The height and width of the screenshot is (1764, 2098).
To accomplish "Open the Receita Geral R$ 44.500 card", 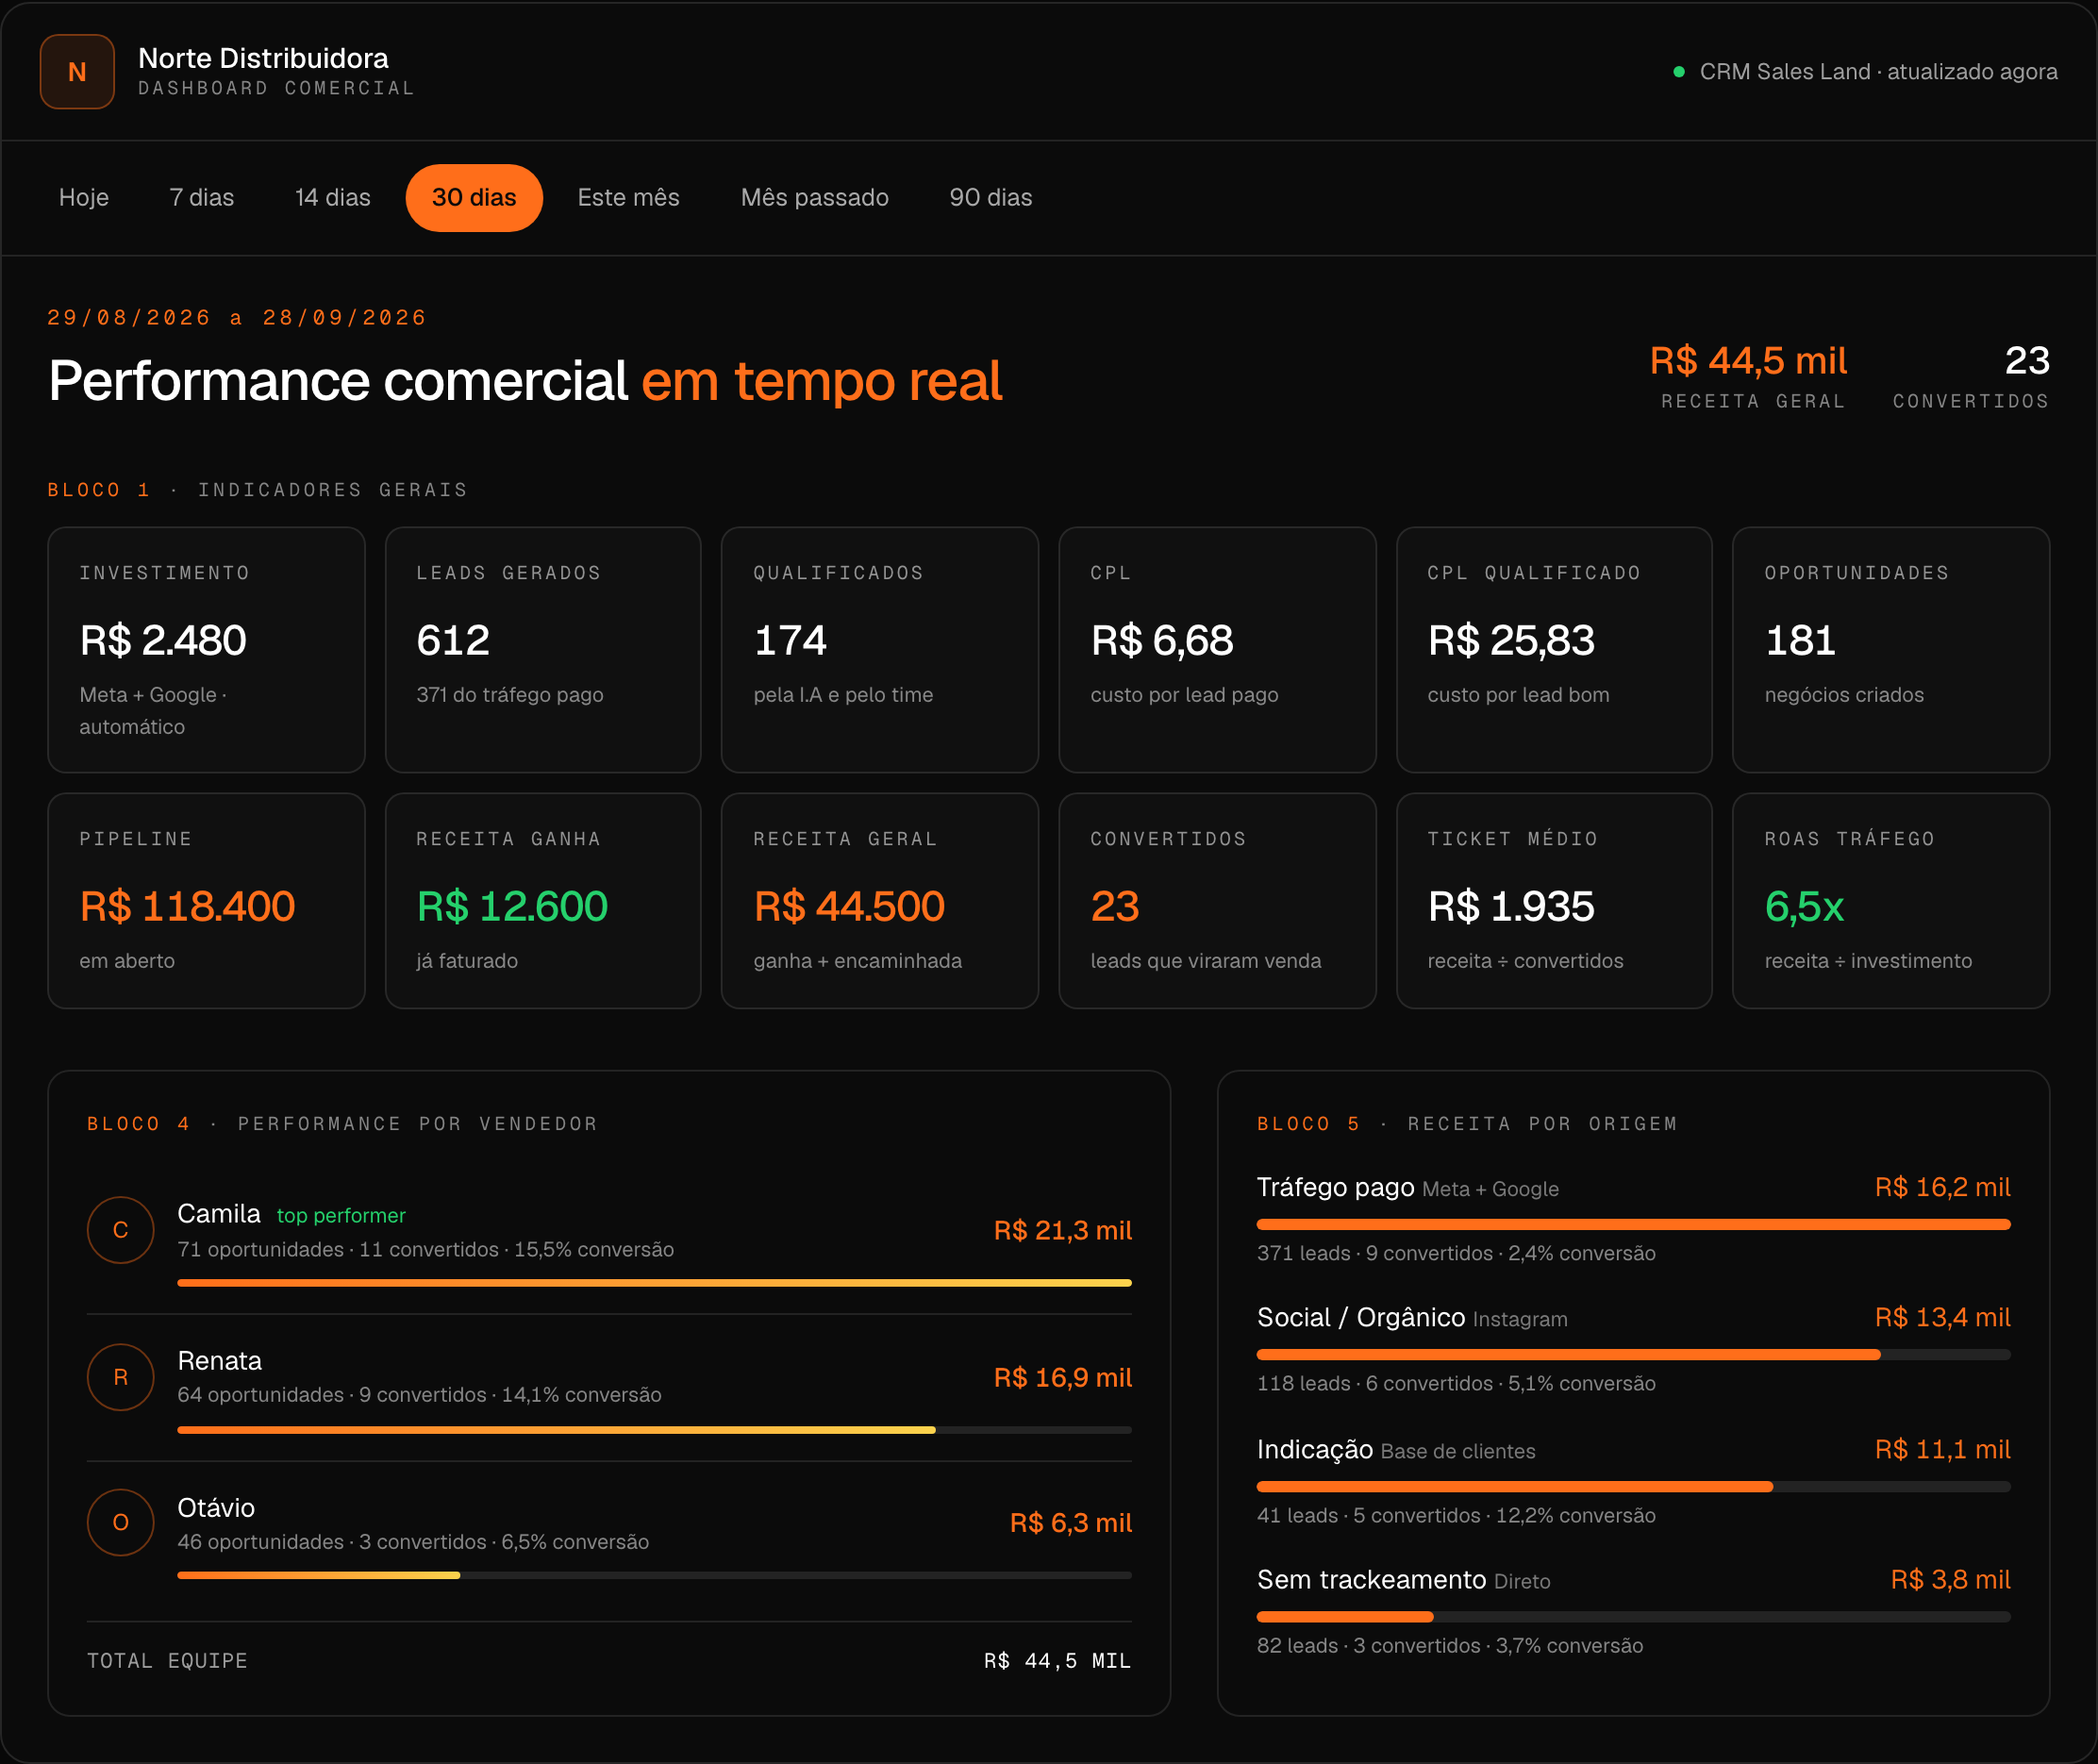I will tap(880, 901).
